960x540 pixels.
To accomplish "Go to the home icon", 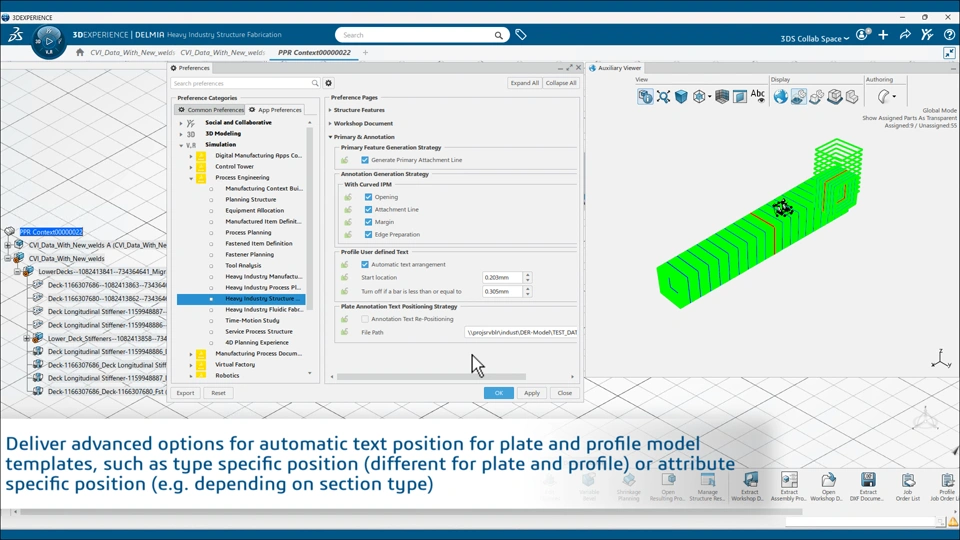I will point(80,53).
